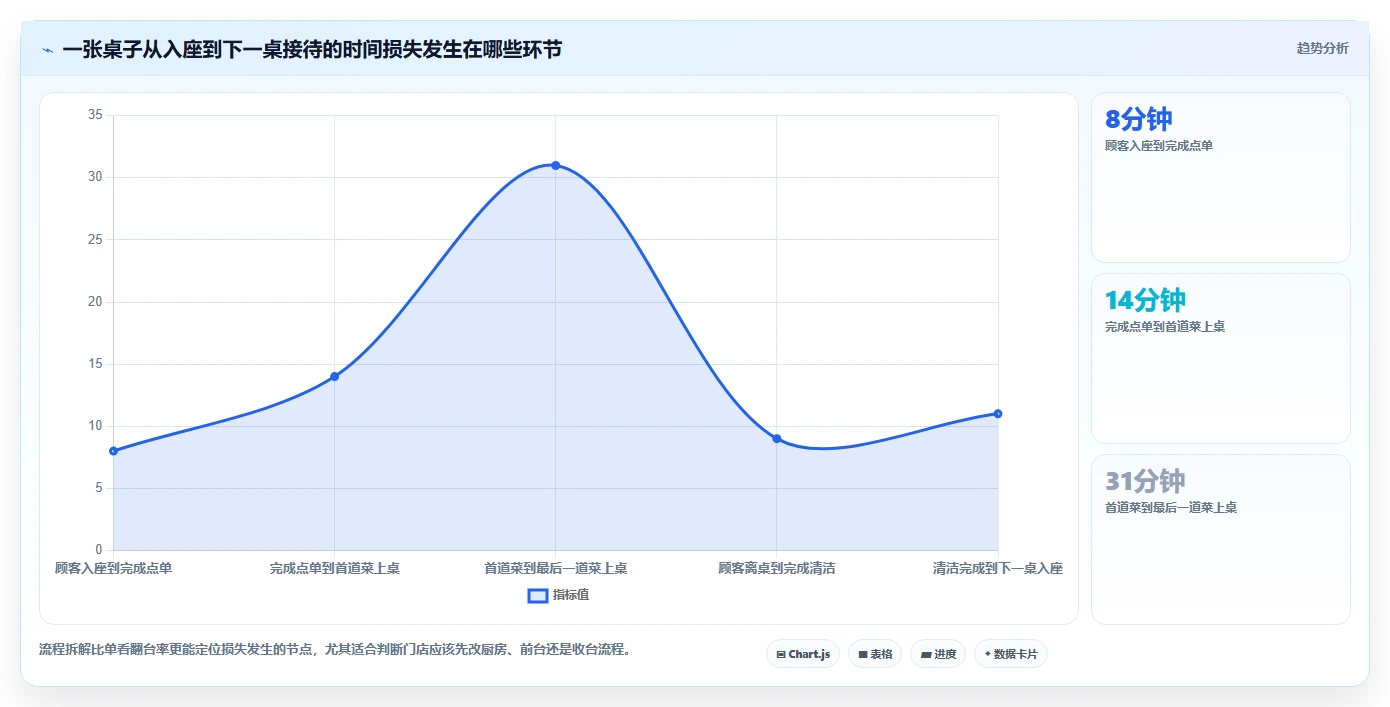Toggle the 指标值 legend item

click(x=559, y=595)
